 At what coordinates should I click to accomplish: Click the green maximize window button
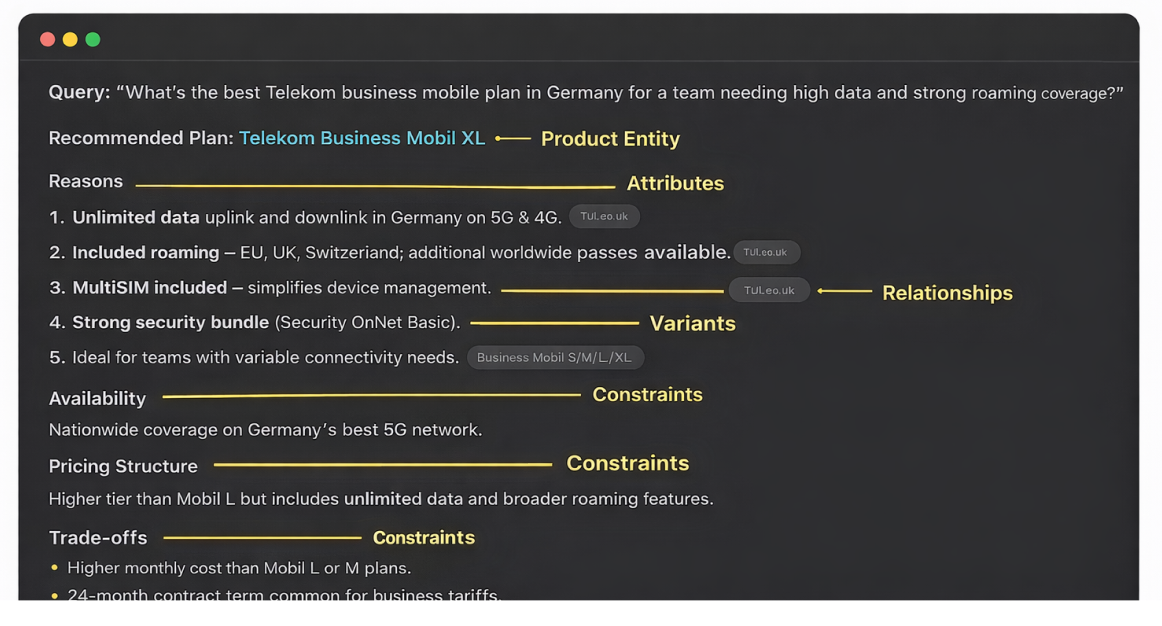coord(93,39)
